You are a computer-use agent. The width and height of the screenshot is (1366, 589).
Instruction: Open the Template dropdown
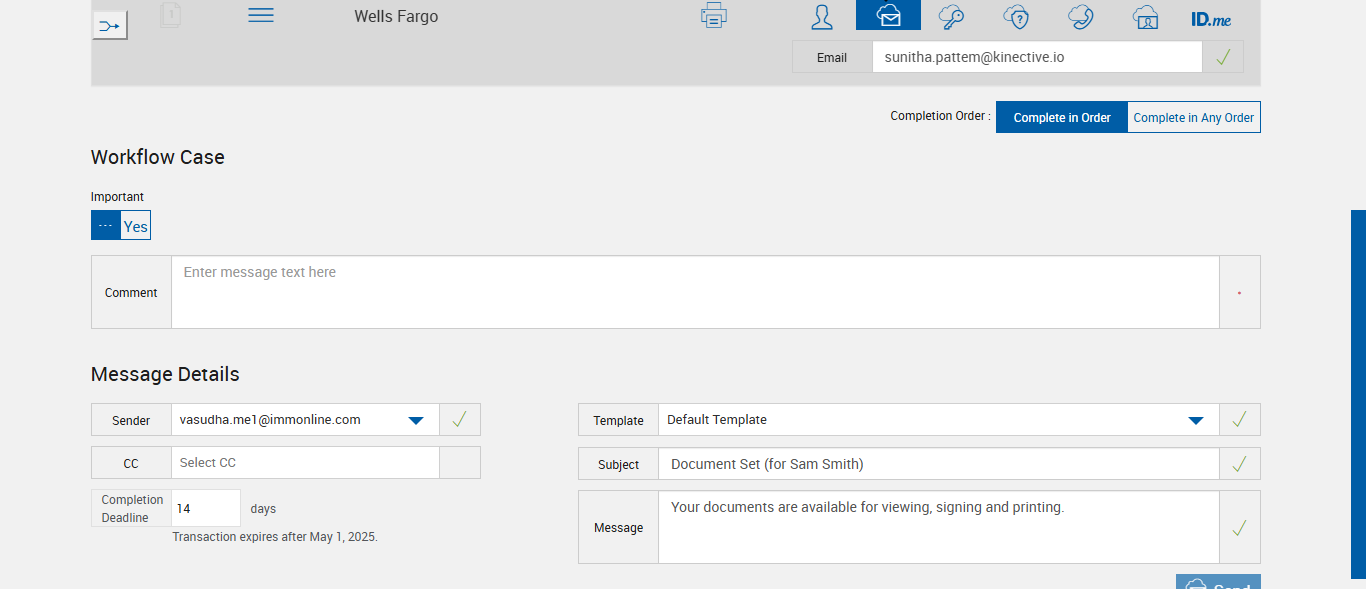point(1195,420)
